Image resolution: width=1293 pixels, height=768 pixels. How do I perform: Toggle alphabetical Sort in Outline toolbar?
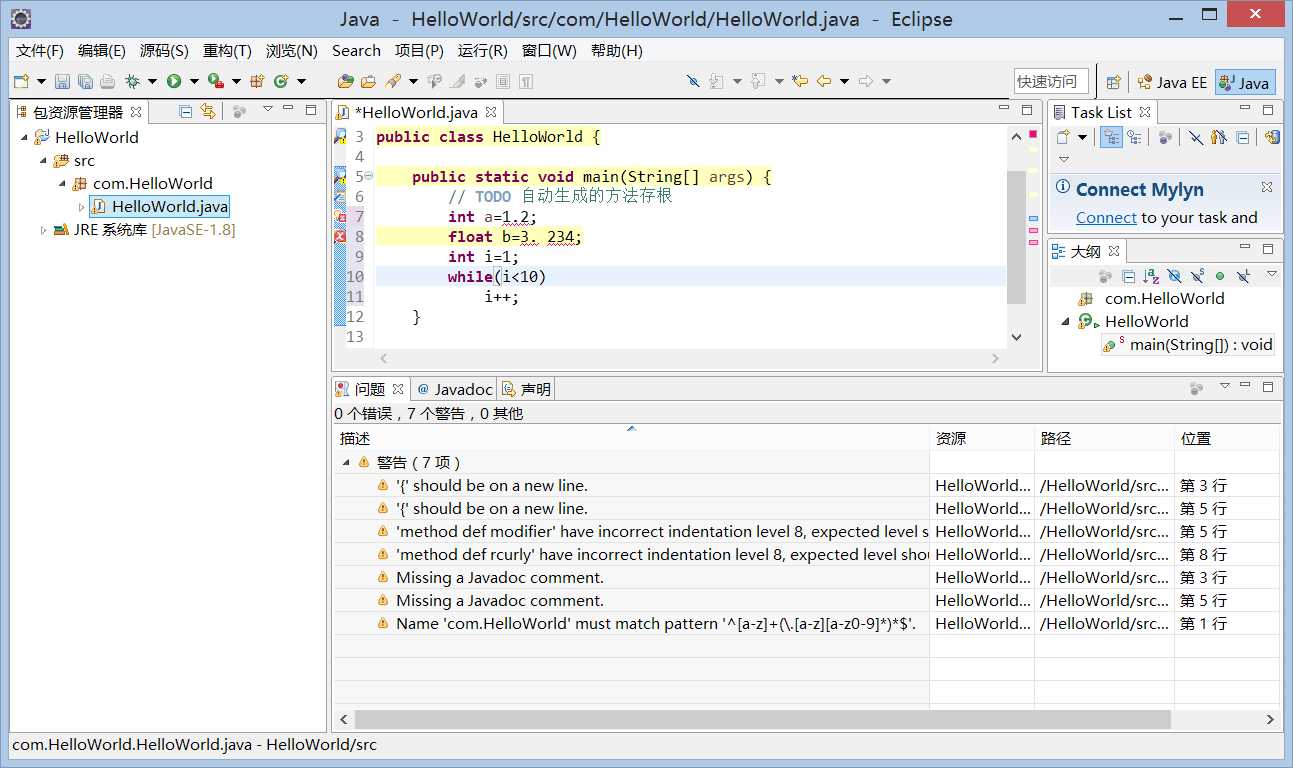click(1151, 276)
